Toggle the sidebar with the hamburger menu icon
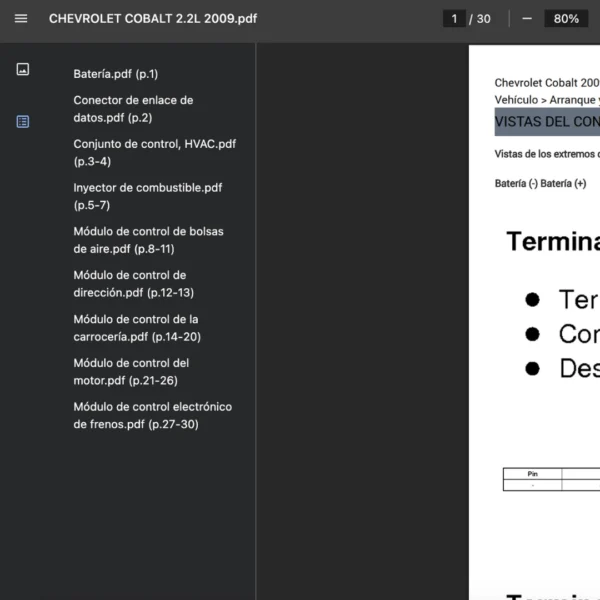The image size is (600, 600). [22, 19]
